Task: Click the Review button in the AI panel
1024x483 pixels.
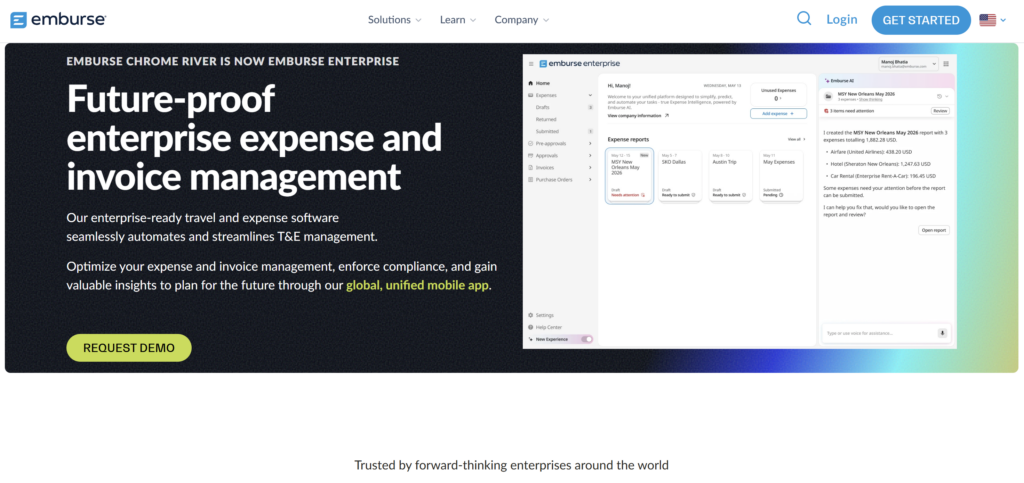Action: tap(940, 111)
